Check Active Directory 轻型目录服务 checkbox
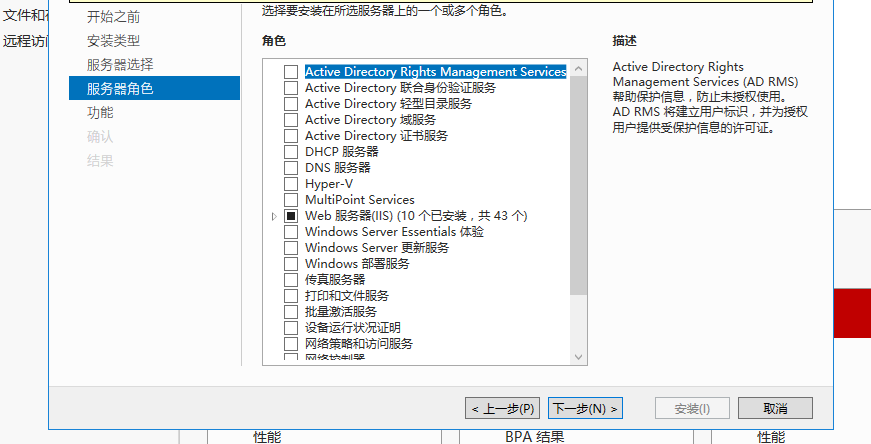The height and width of the screenshot is (444, 871). click(291, 104)
